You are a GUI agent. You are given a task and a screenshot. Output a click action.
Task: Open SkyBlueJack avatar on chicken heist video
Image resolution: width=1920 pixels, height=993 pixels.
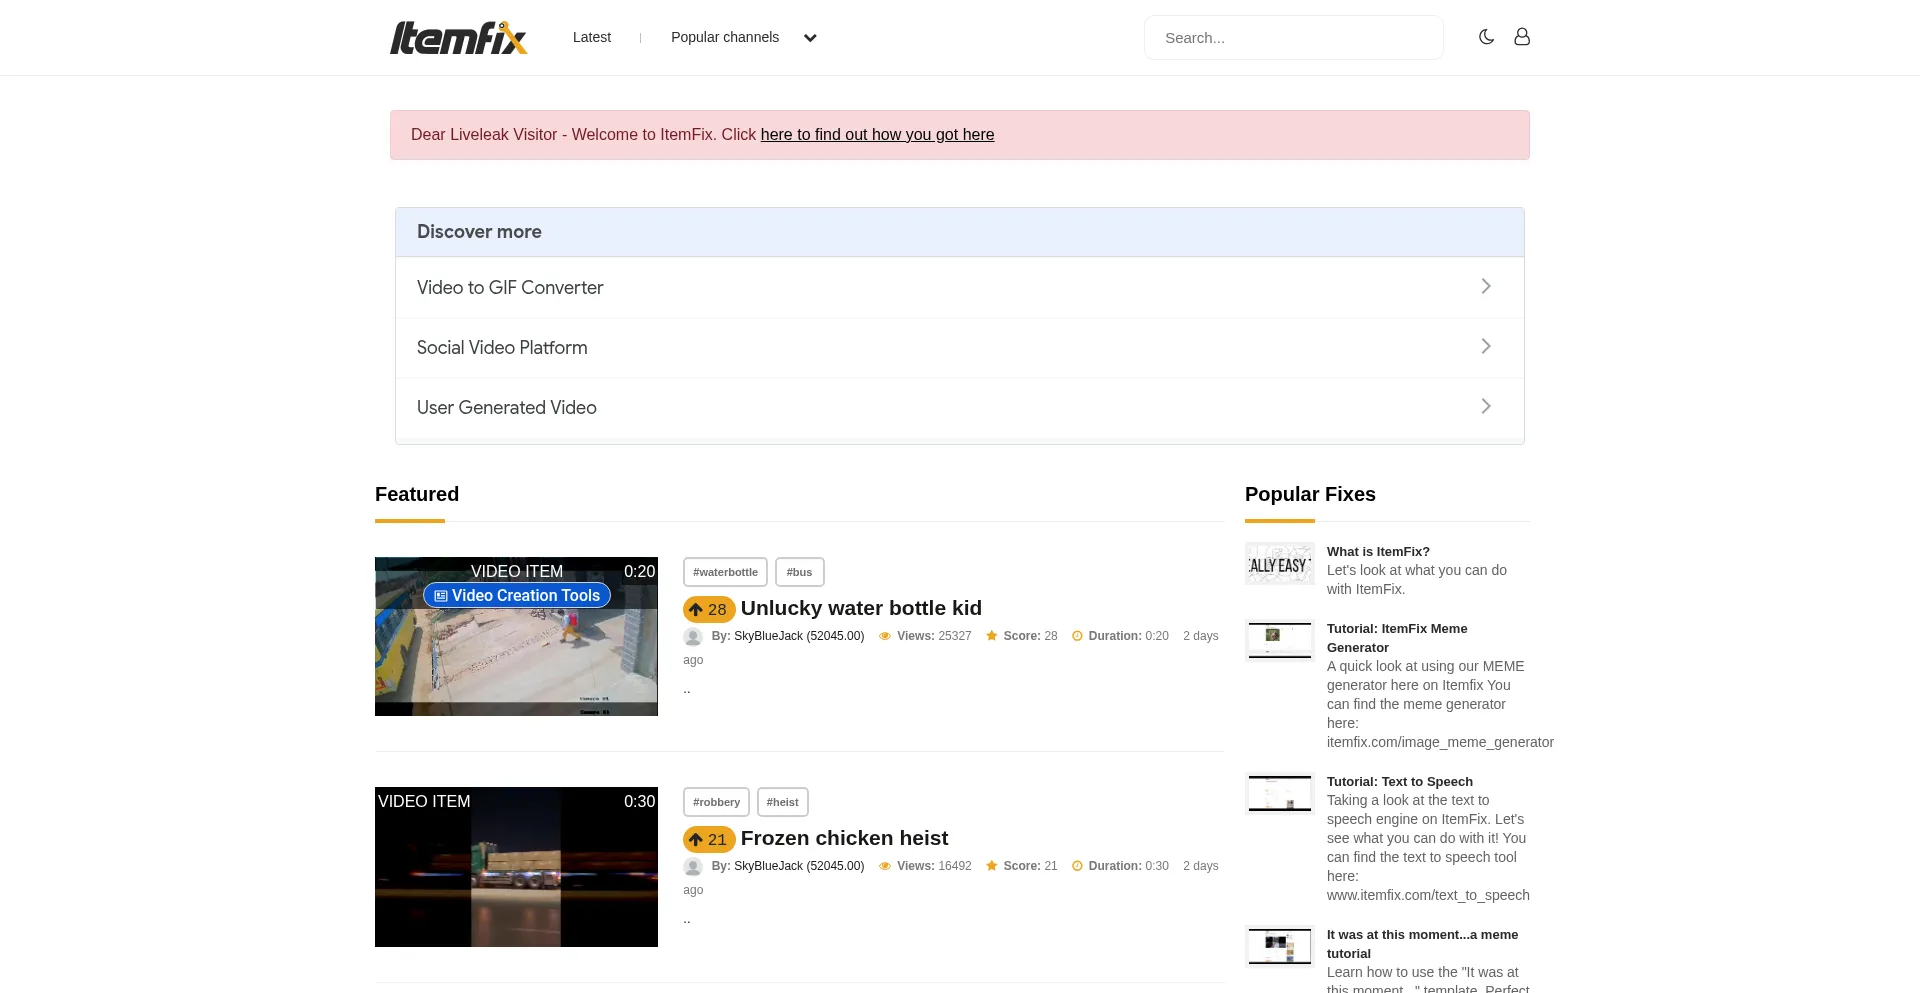tap(693, 867)
